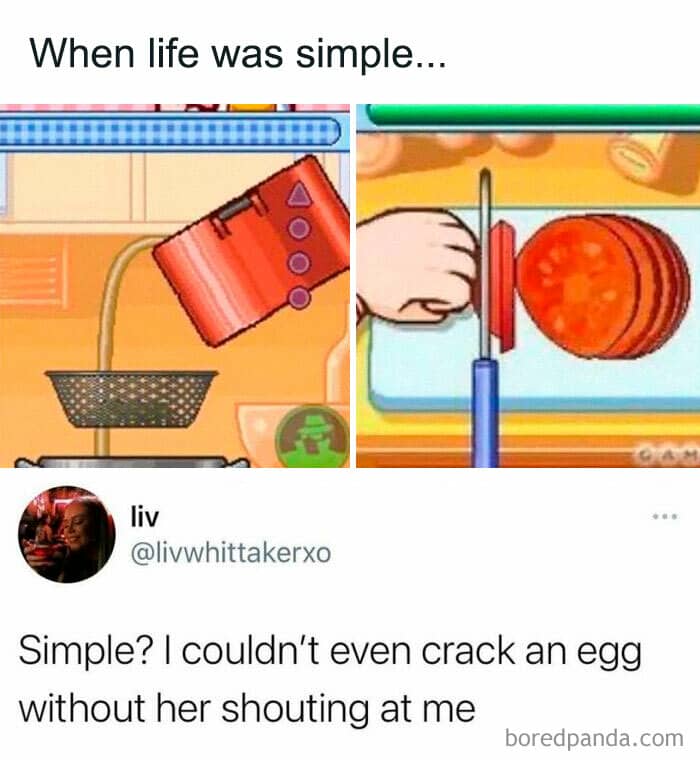Click the tweet text about cracking egg
This screenshot has width=700, height=760.
[x=330, y=680]
